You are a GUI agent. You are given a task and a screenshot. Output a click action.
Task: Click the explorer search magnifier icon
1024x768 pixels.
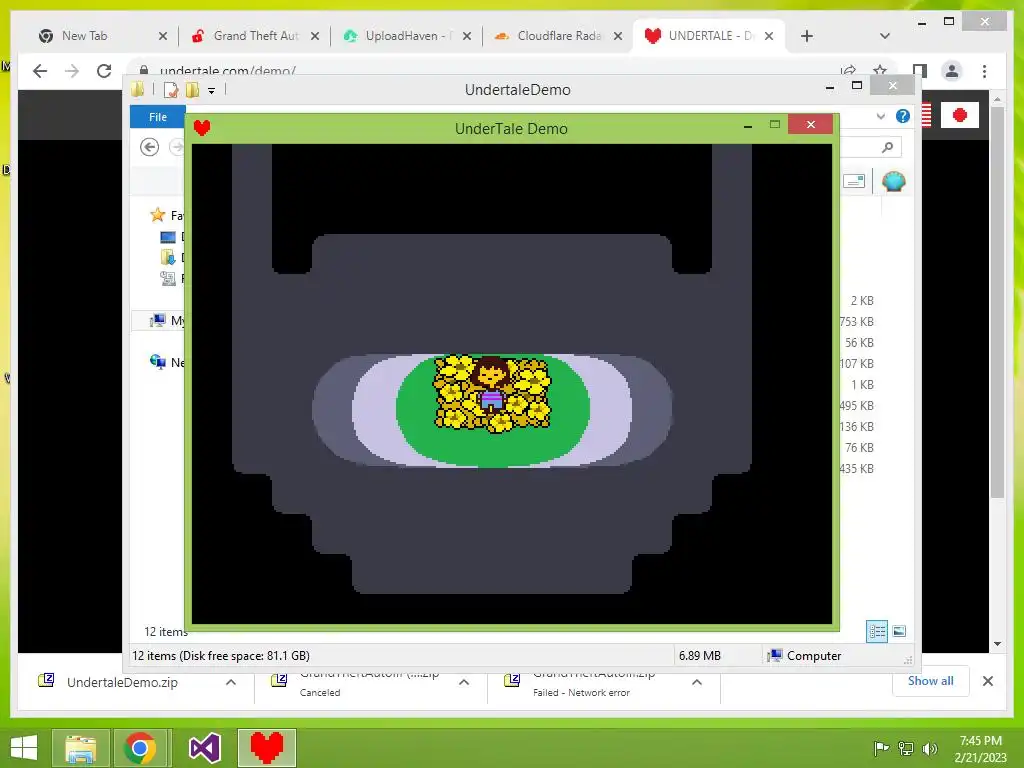887,147
